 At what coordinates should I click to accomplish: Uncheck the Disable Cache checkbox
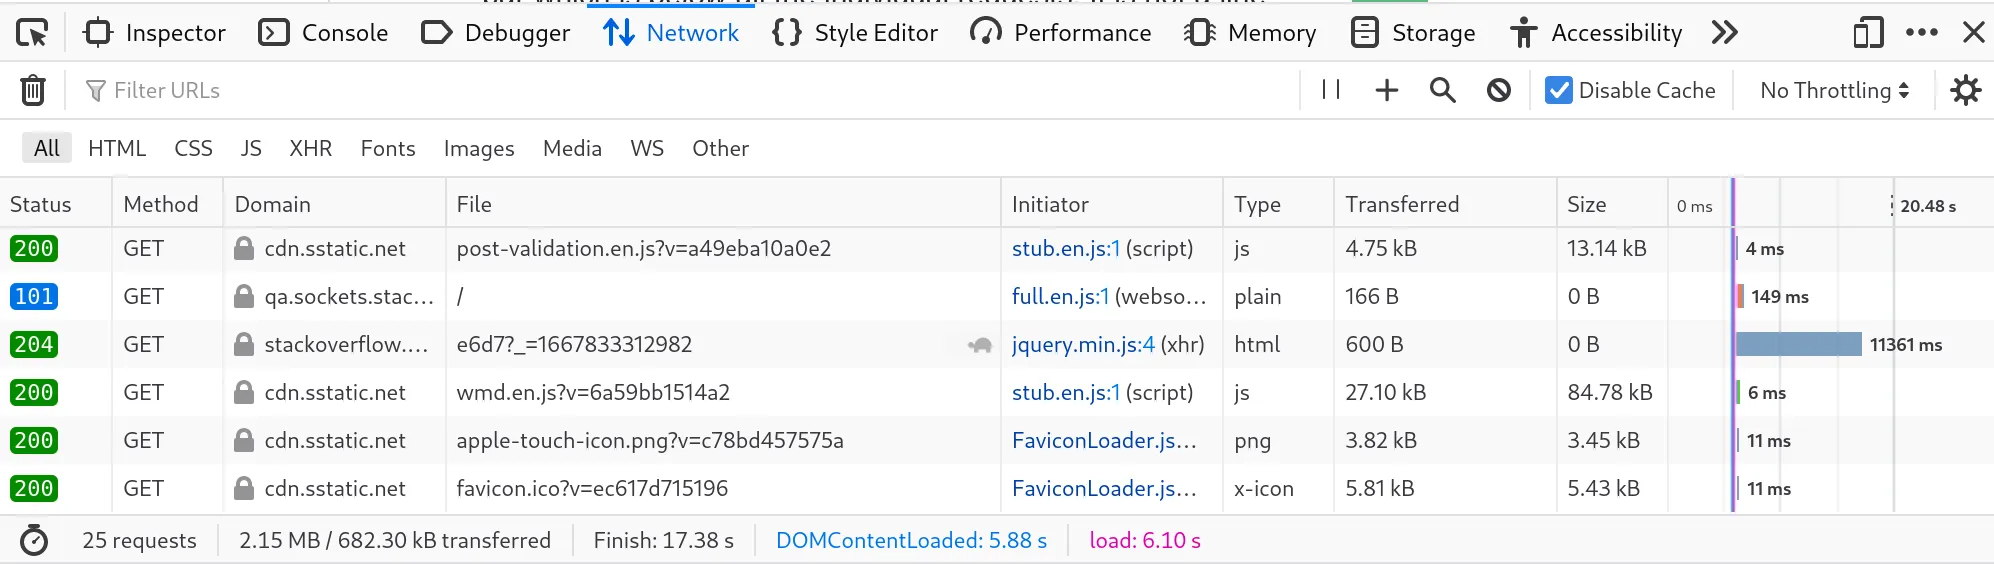pos(1558,90)
